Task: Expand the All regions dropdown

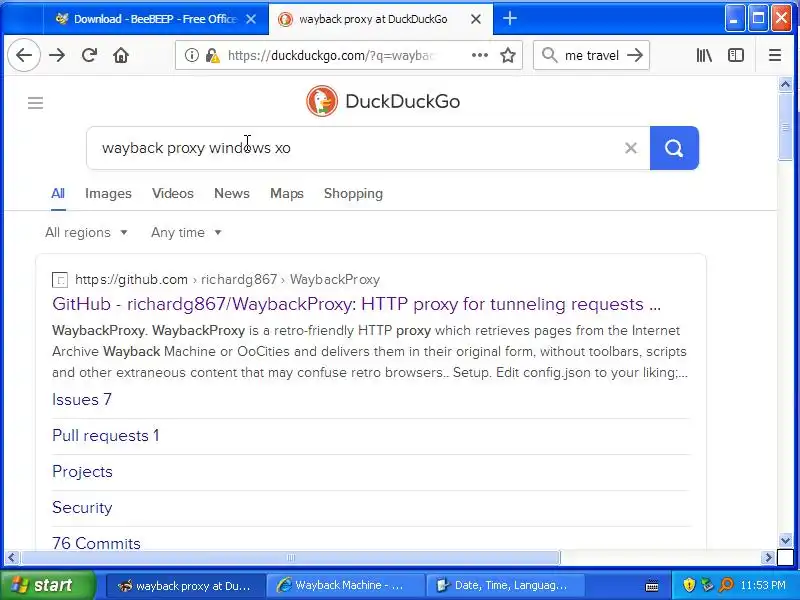Action: (x=86, y=233)
